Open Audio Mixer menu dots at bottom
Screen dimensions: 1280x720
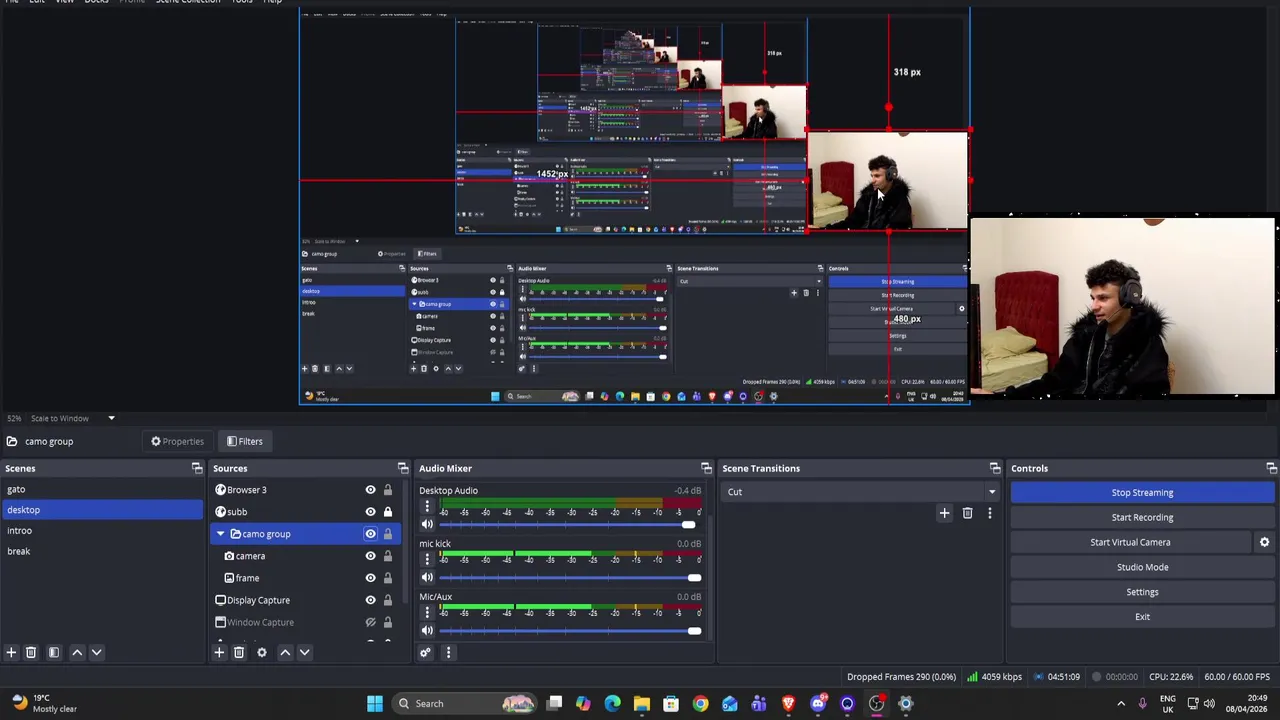click(448, 652)
